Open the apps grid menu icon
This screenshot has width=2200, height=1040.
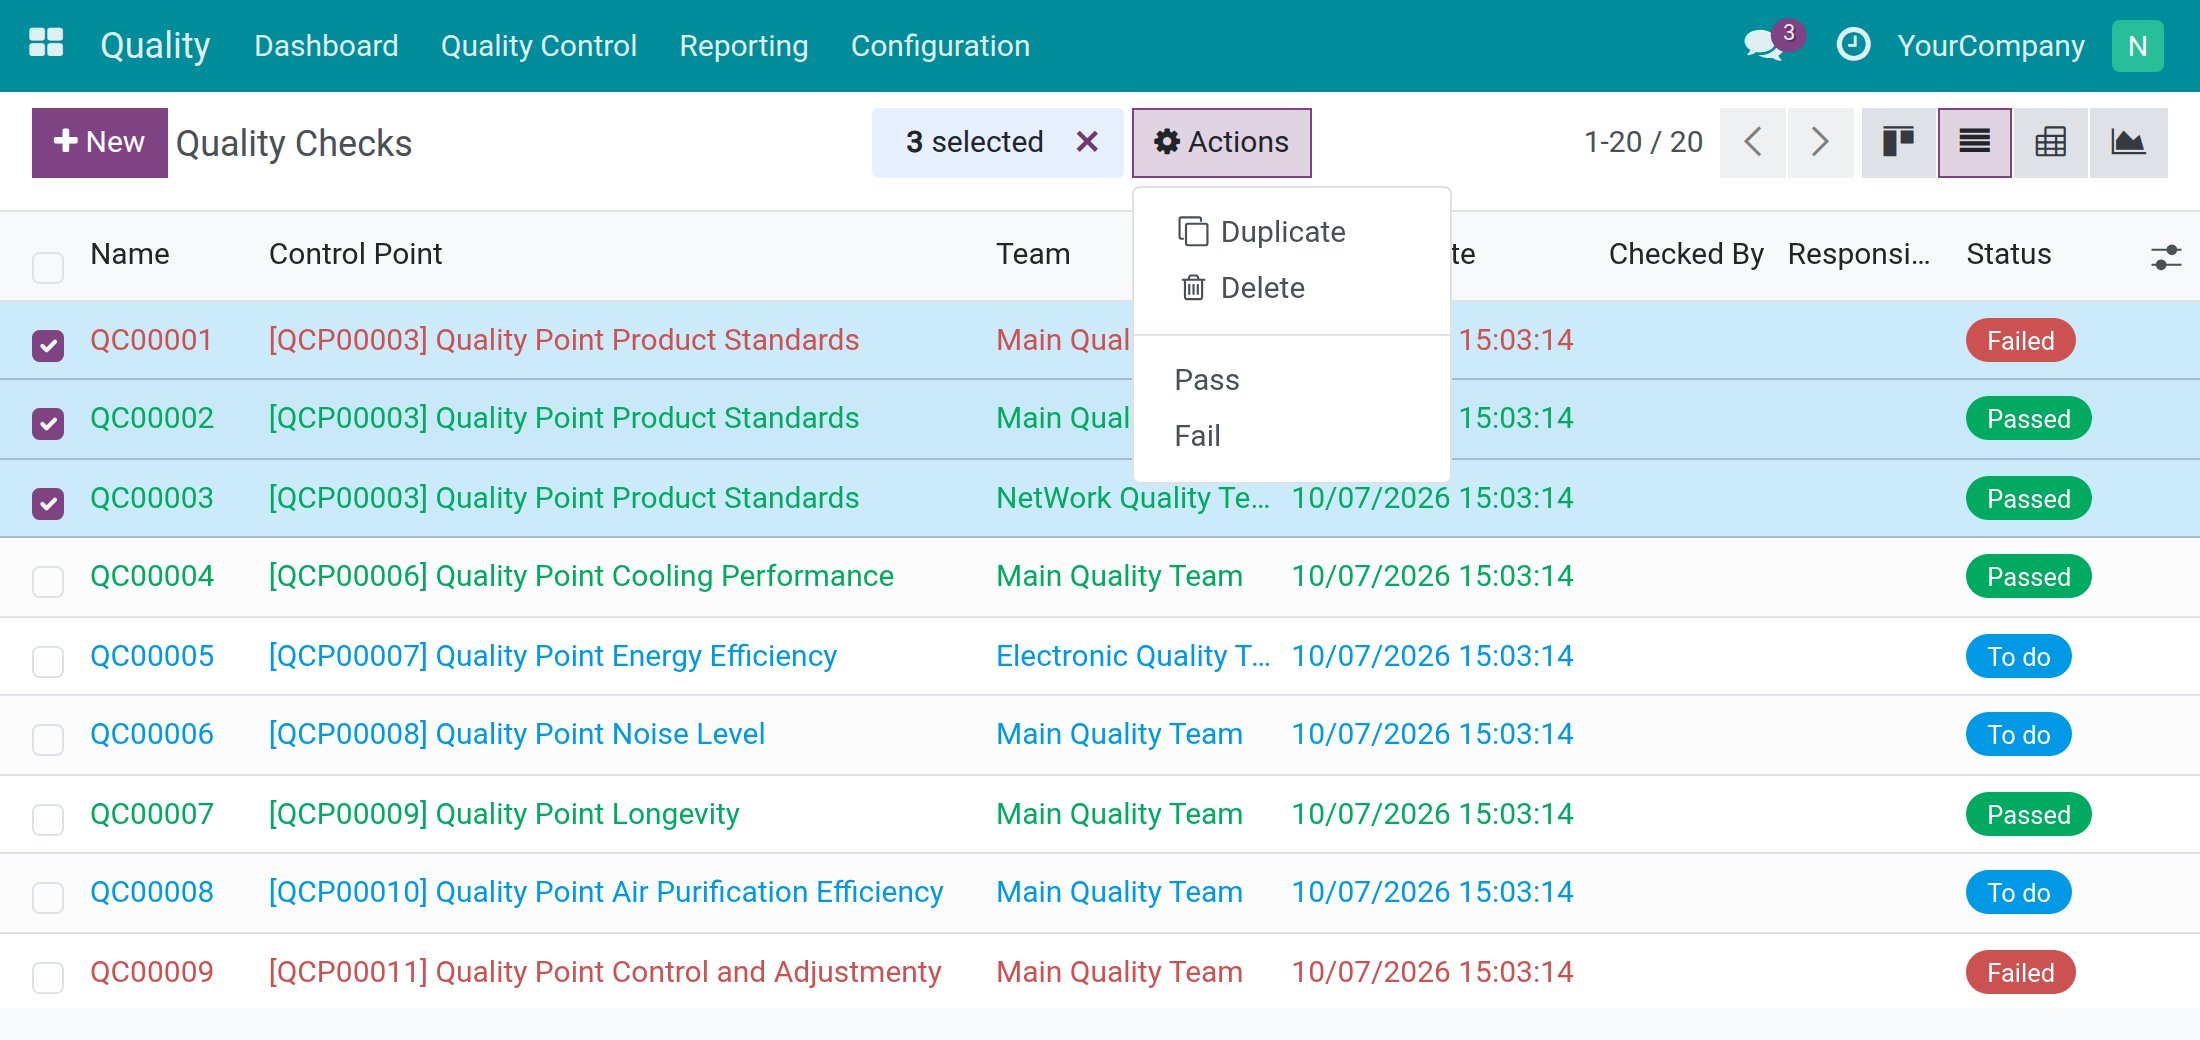pos(46,44)
